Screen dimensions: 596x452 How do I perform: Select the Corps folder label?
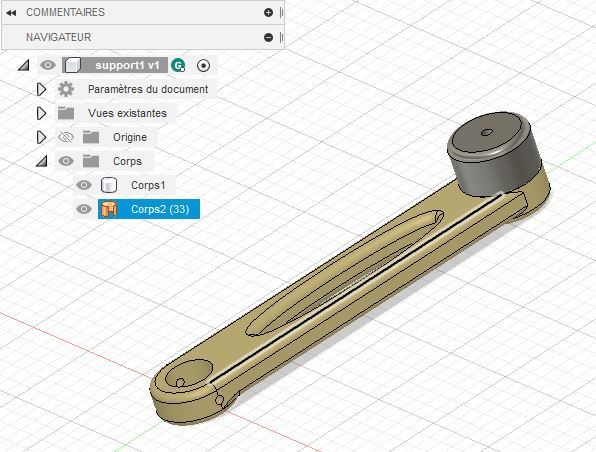pos(127,161)
